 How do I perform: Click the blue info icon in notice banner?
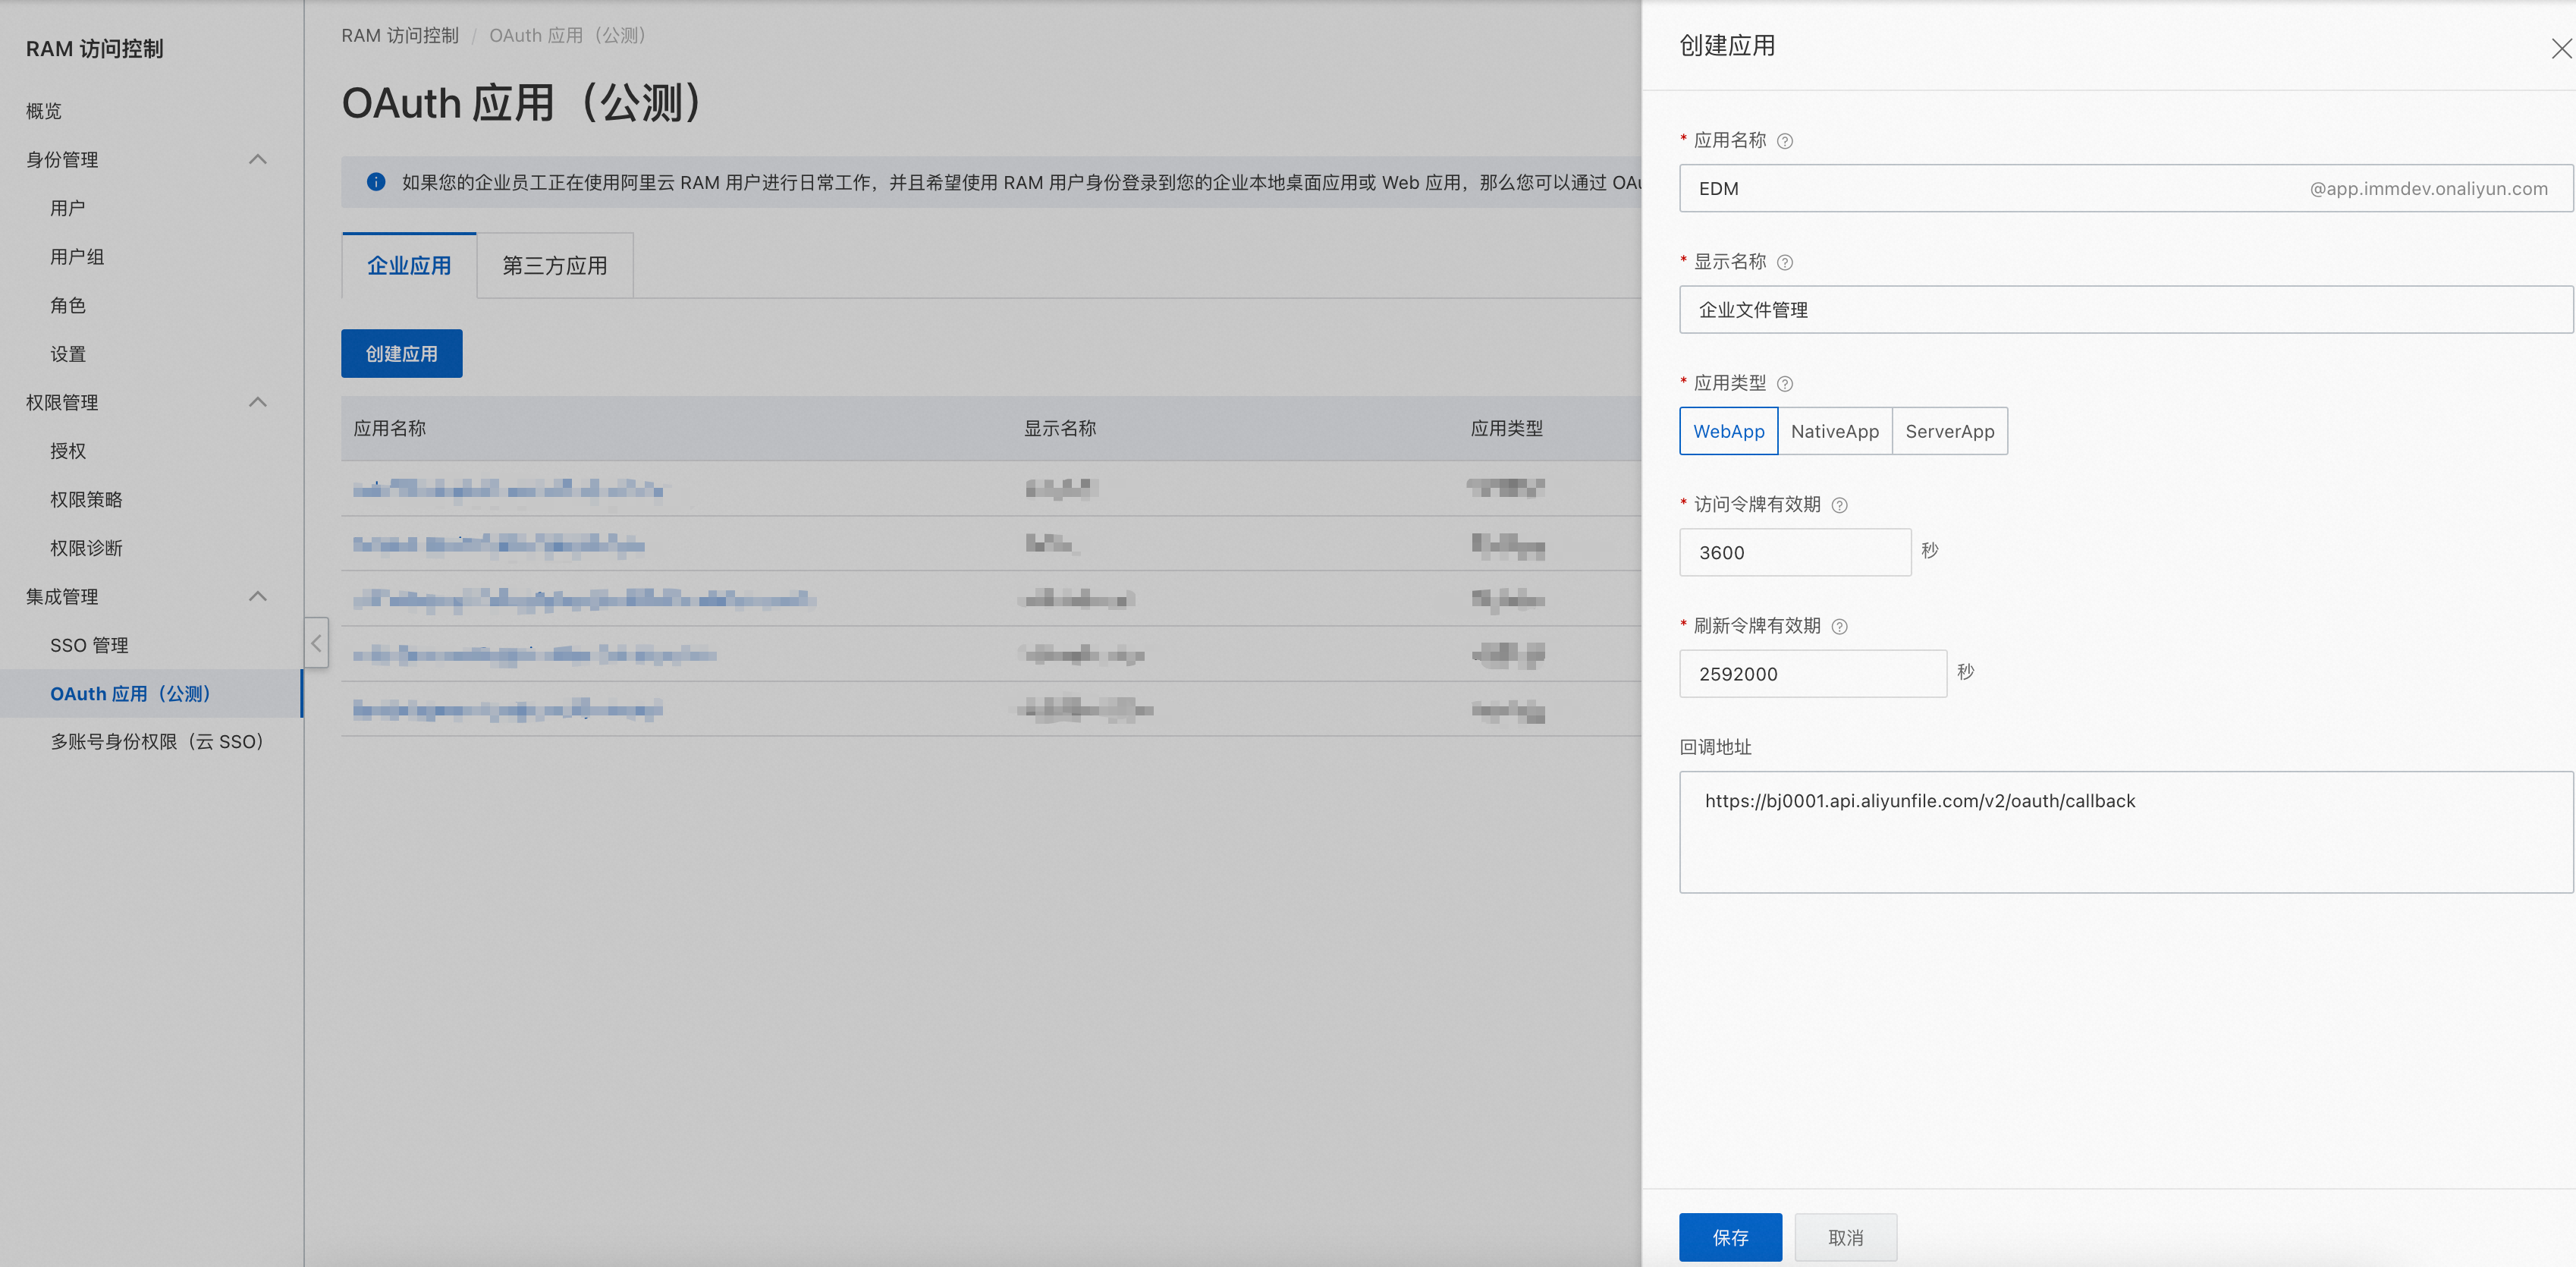pyautogui.click(x=376, y=182)
